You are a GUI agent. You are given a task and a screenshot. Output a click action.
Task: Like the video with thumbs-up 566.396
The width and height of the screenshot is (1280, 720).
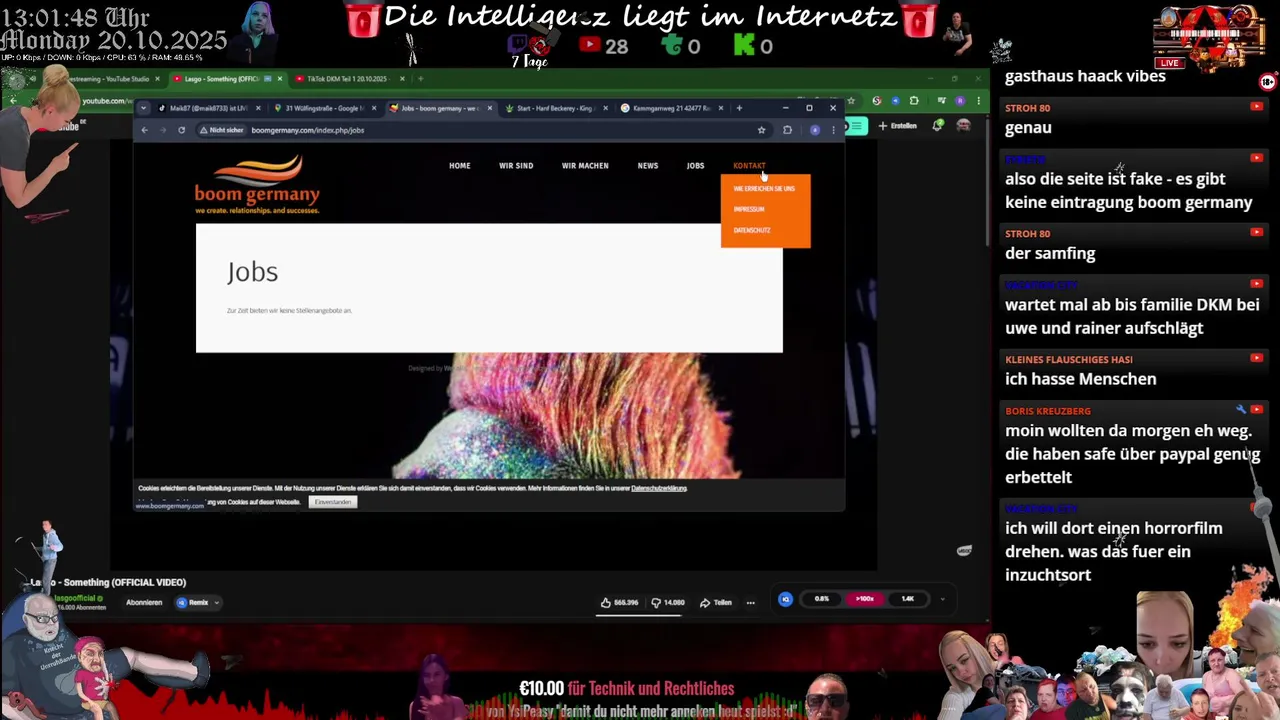coord(619,602)
